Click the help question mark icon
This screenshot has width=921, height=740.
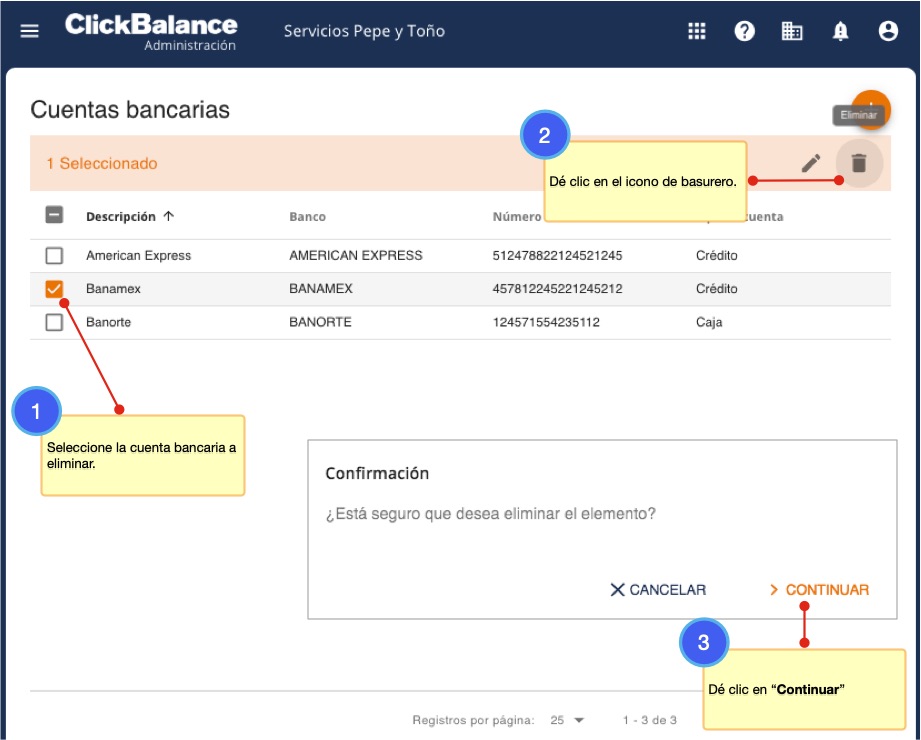click(x=744, y=31)
